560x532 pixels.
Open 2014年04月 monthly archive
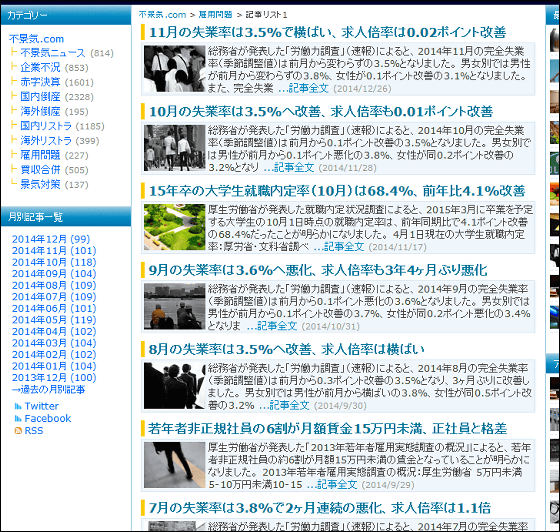pyautogui.click(x=54, y=331)
